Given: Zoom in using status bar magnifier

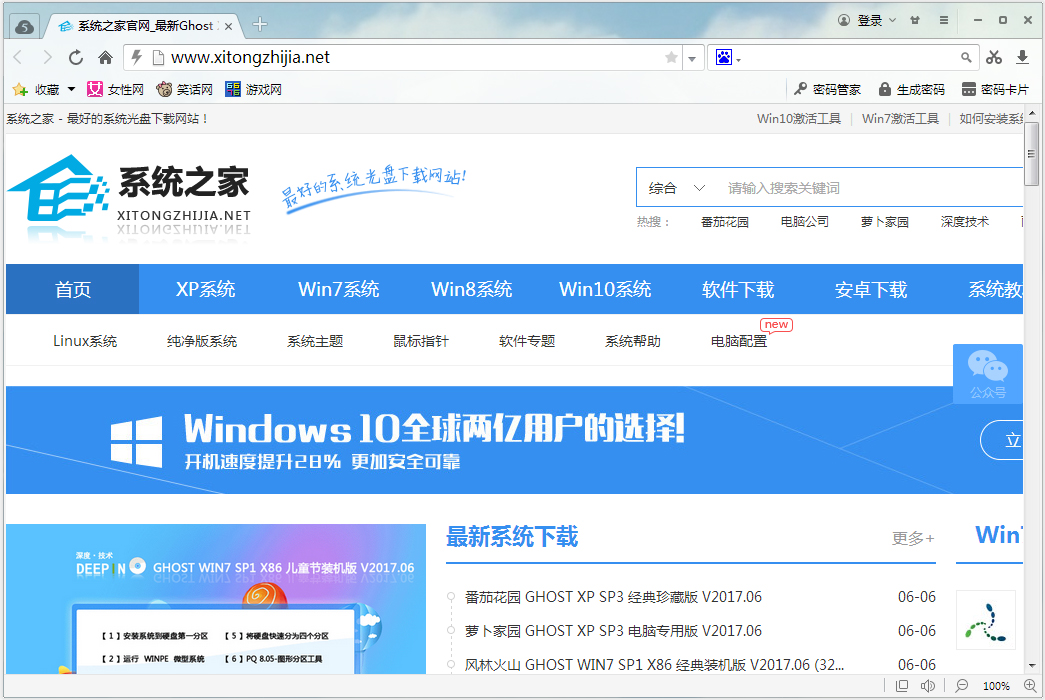Looking at the screenshot, I should (1029, 686).
